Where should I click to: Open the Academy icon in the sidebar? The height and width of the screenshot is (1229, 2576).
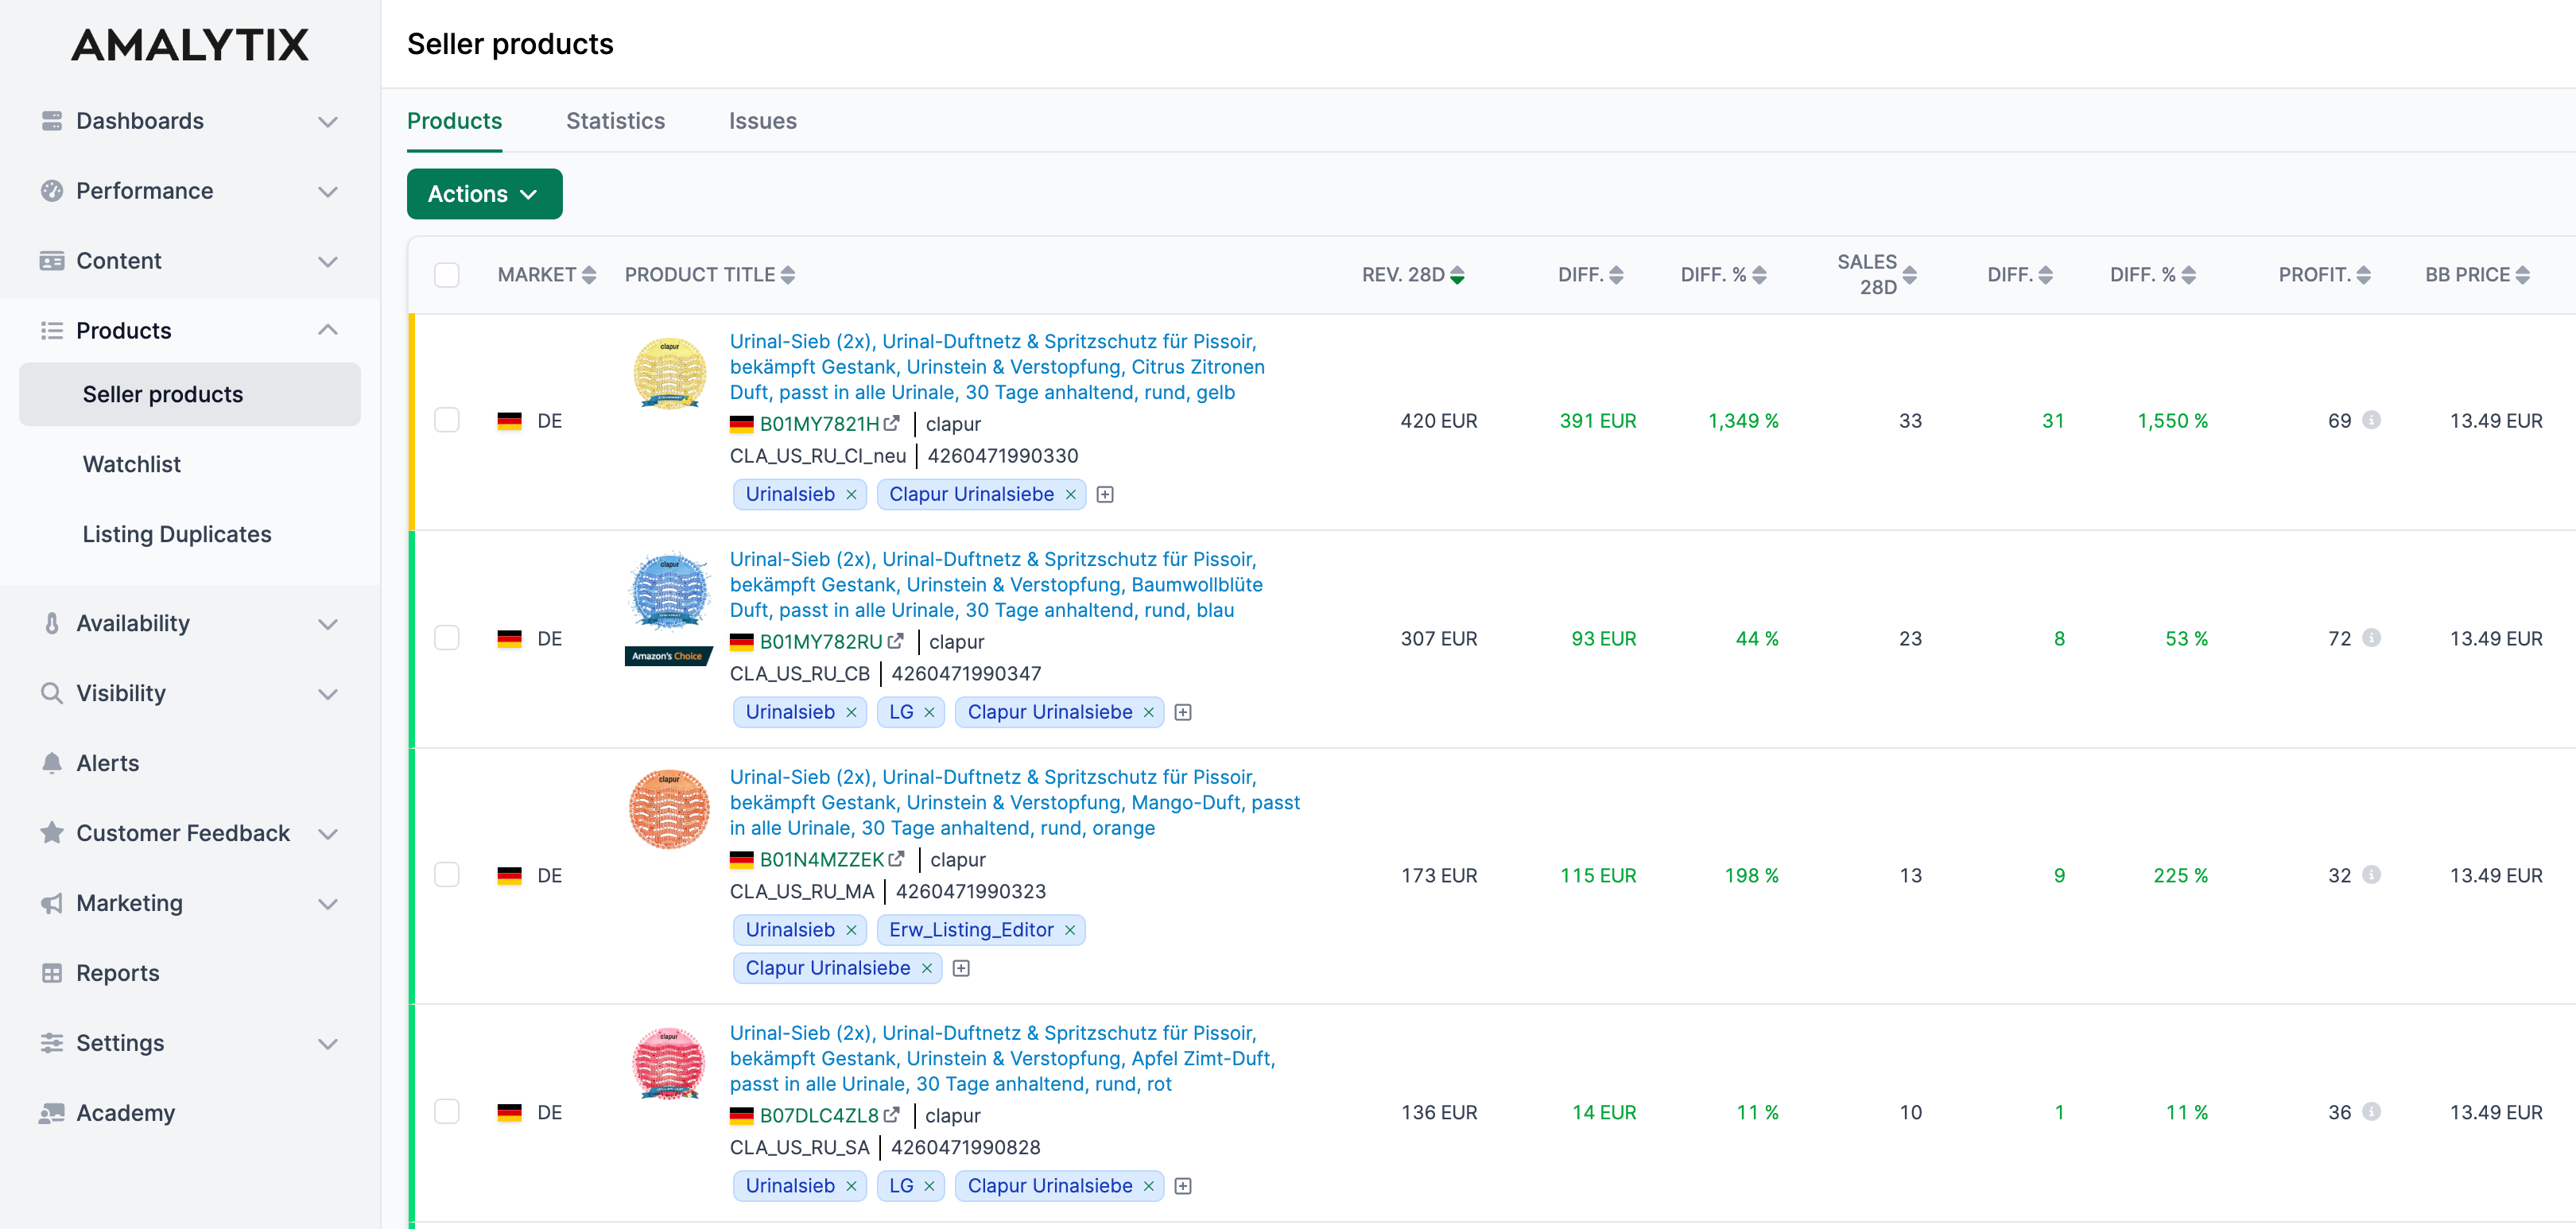[x=53, y=1112]
